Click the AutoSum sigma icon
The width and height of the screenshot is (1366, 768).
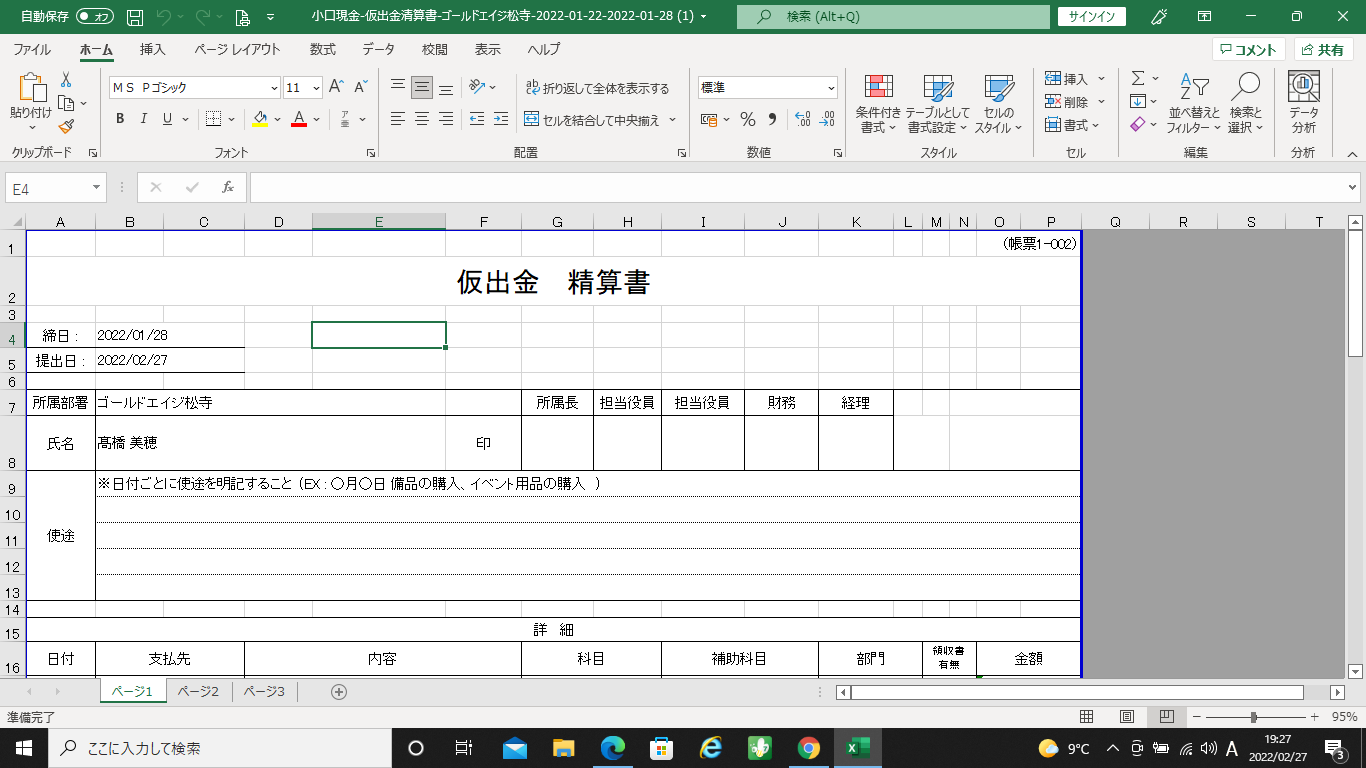coord(1137,78)
